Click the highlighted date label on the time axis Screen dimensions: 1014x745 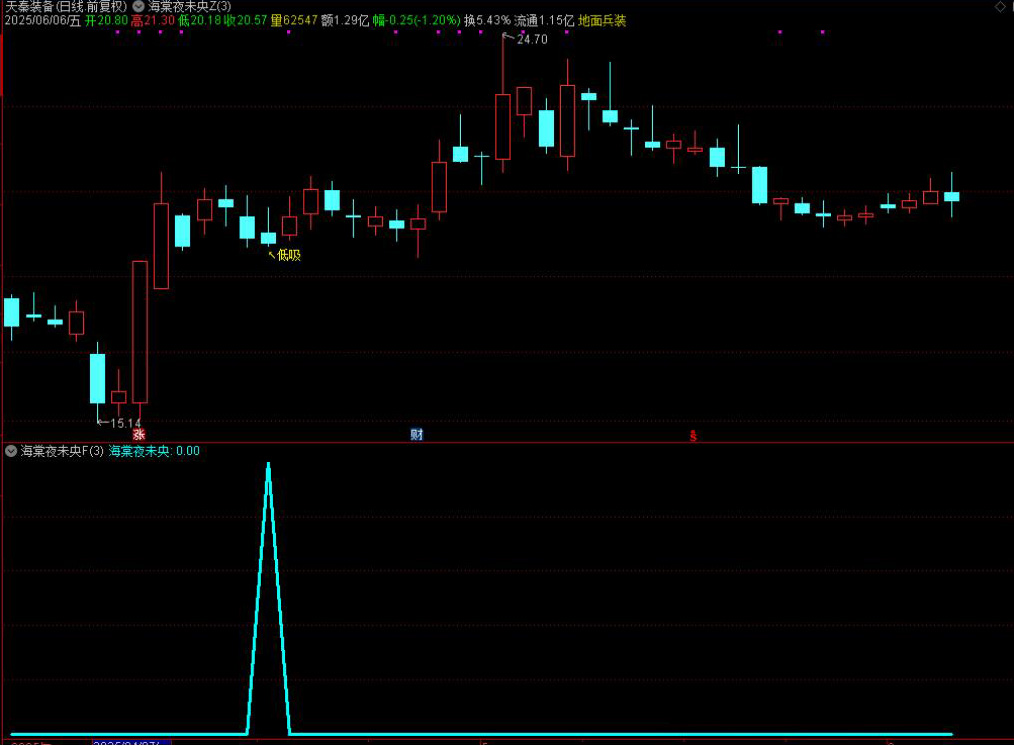click(x=131, y=742)
